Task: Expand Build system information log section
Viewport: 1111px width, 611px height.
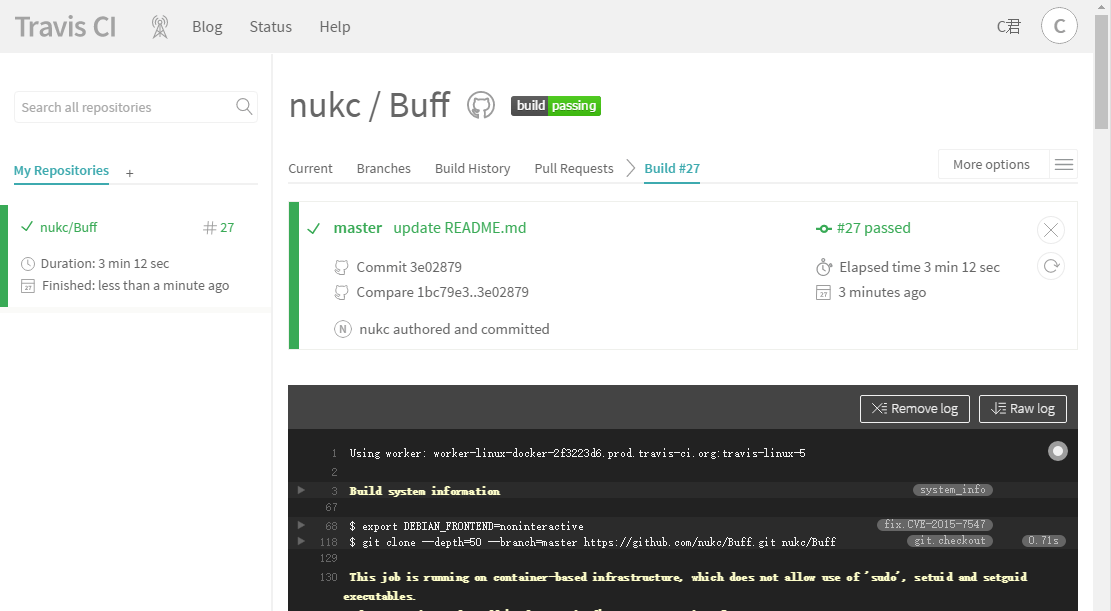Action: coord(301,490)
